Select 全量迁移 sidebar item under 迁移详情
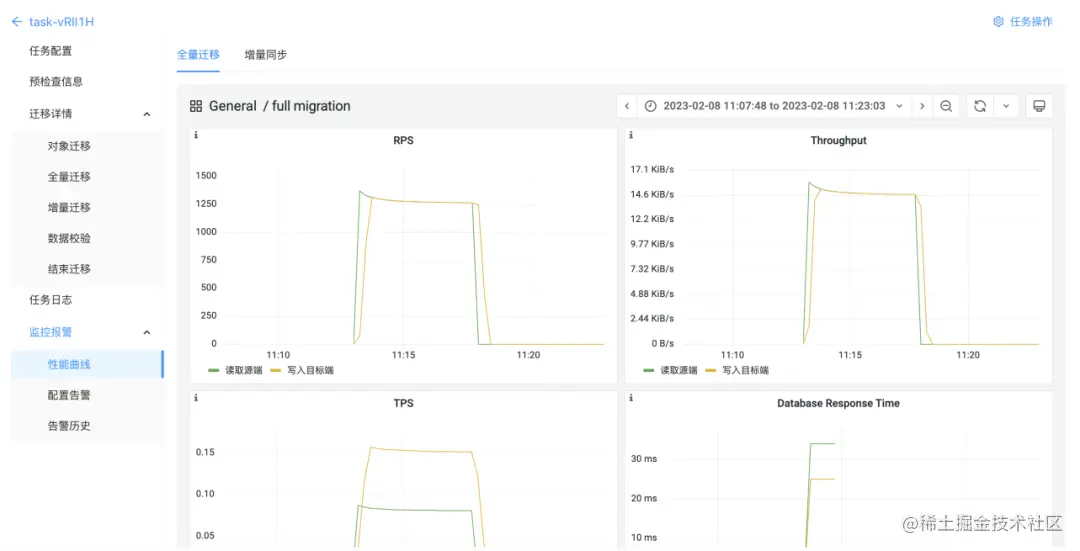The width and height of the screenshot is (1080, 551). [x=69, y=177]
